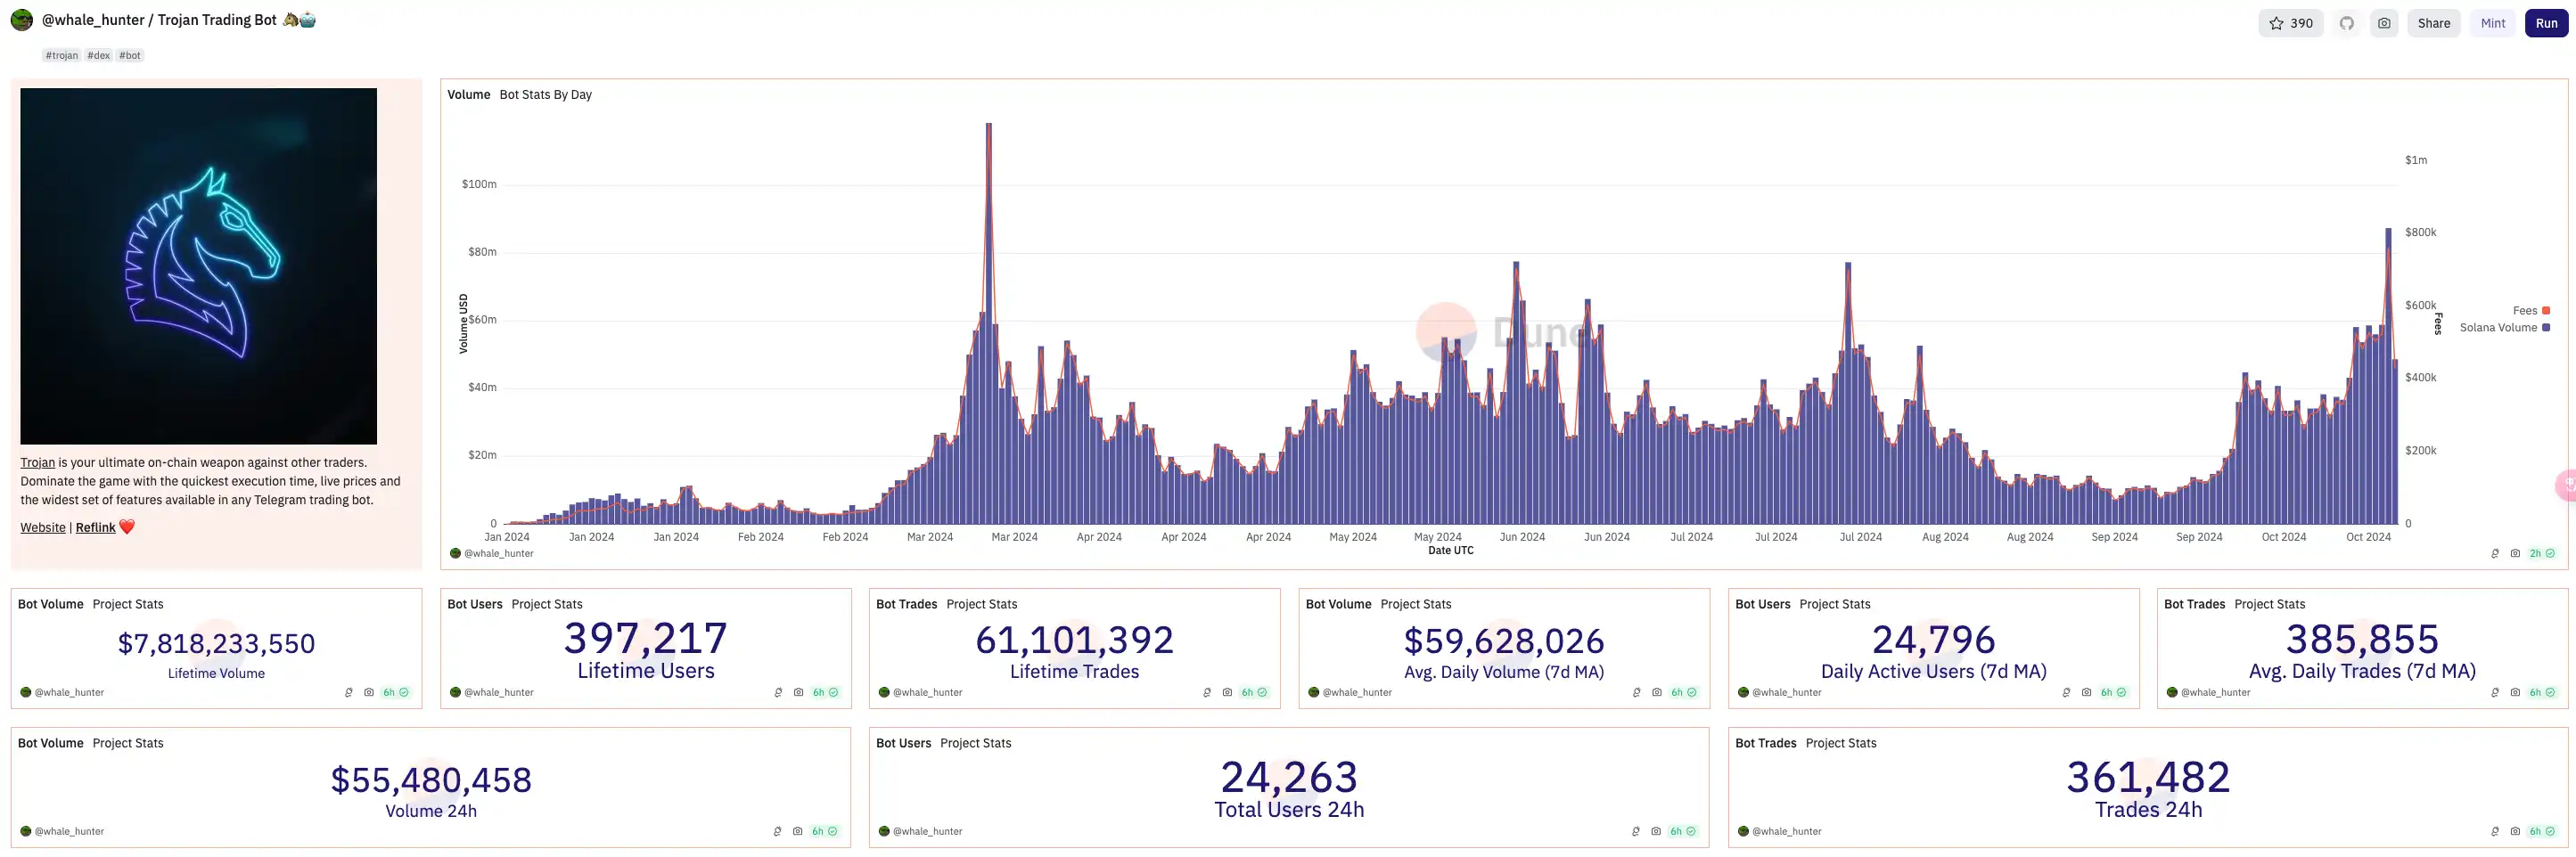Click the neon Trojan horse image
2576x857 pixels.
pos(198,266)
